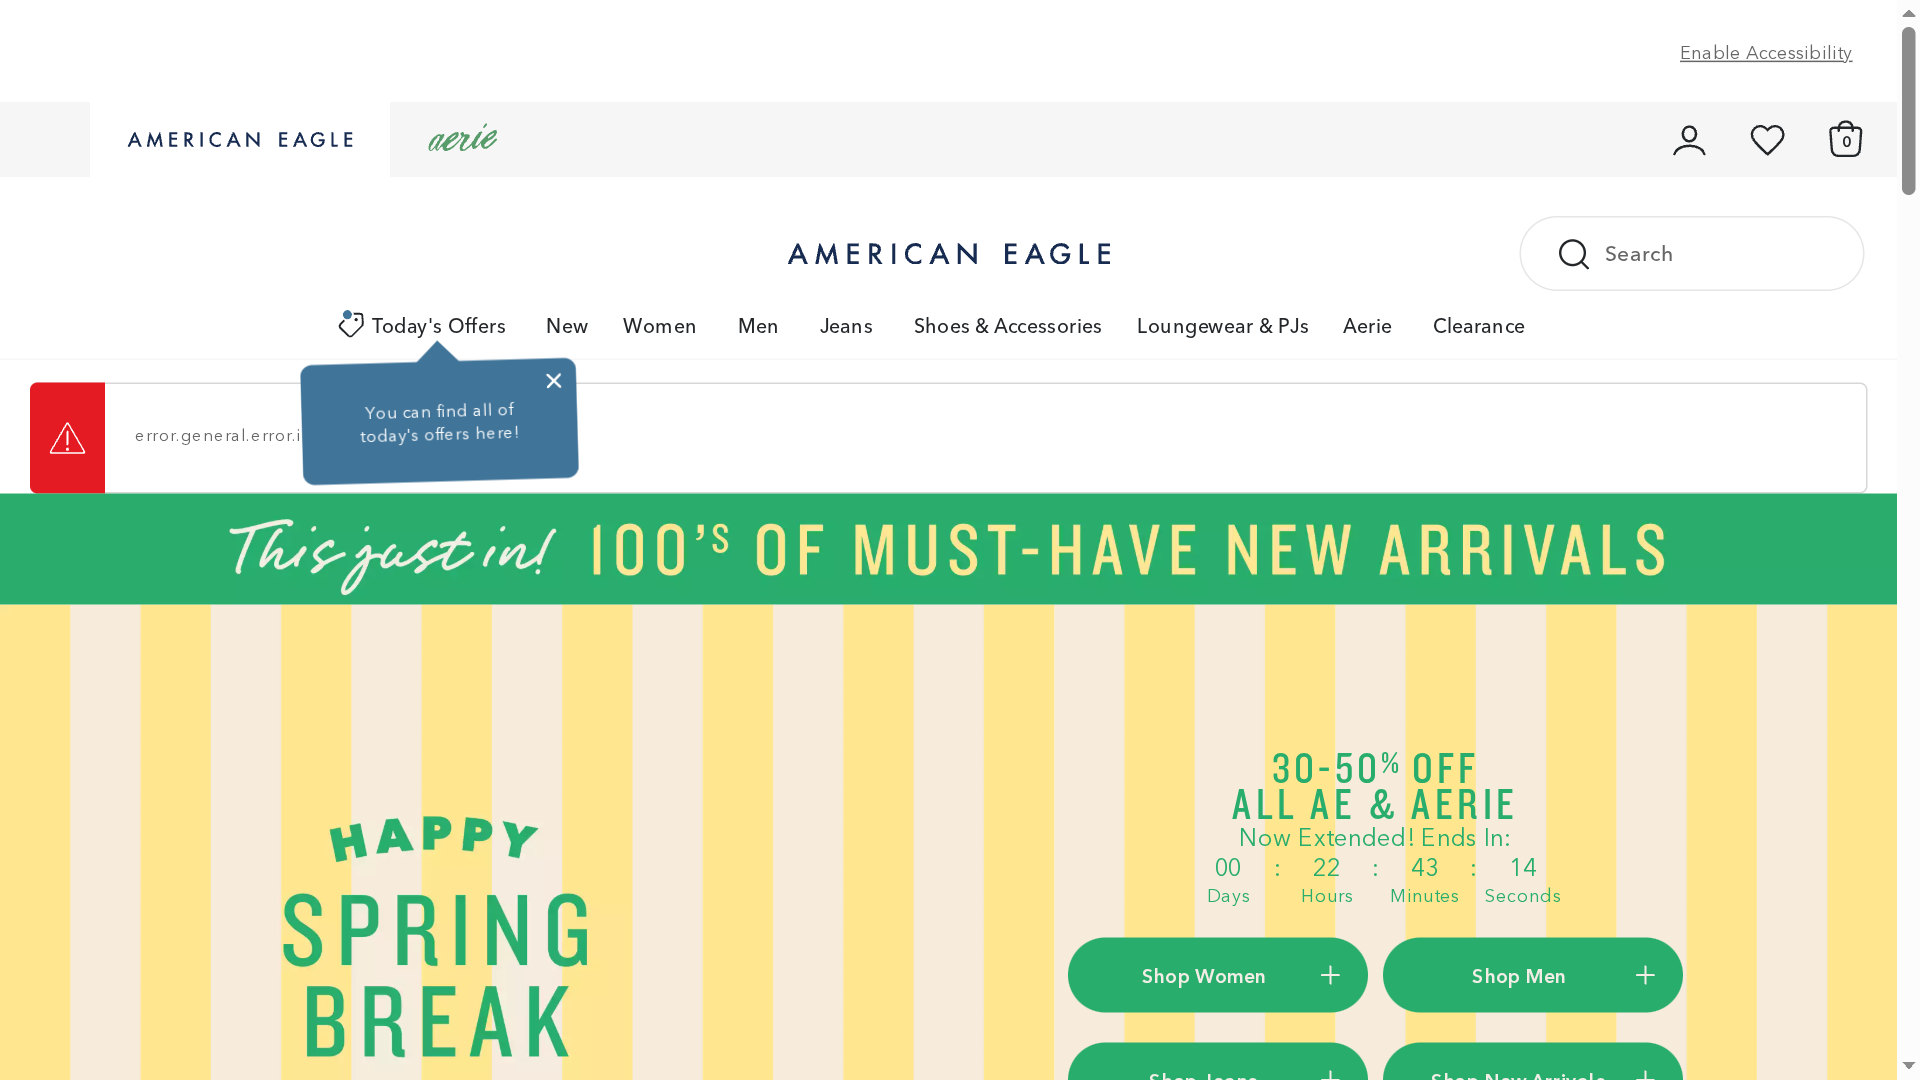This screenshot has width=1920, height=1080.
Task: Click the search magnifier icon
Action: [1573, 254]
